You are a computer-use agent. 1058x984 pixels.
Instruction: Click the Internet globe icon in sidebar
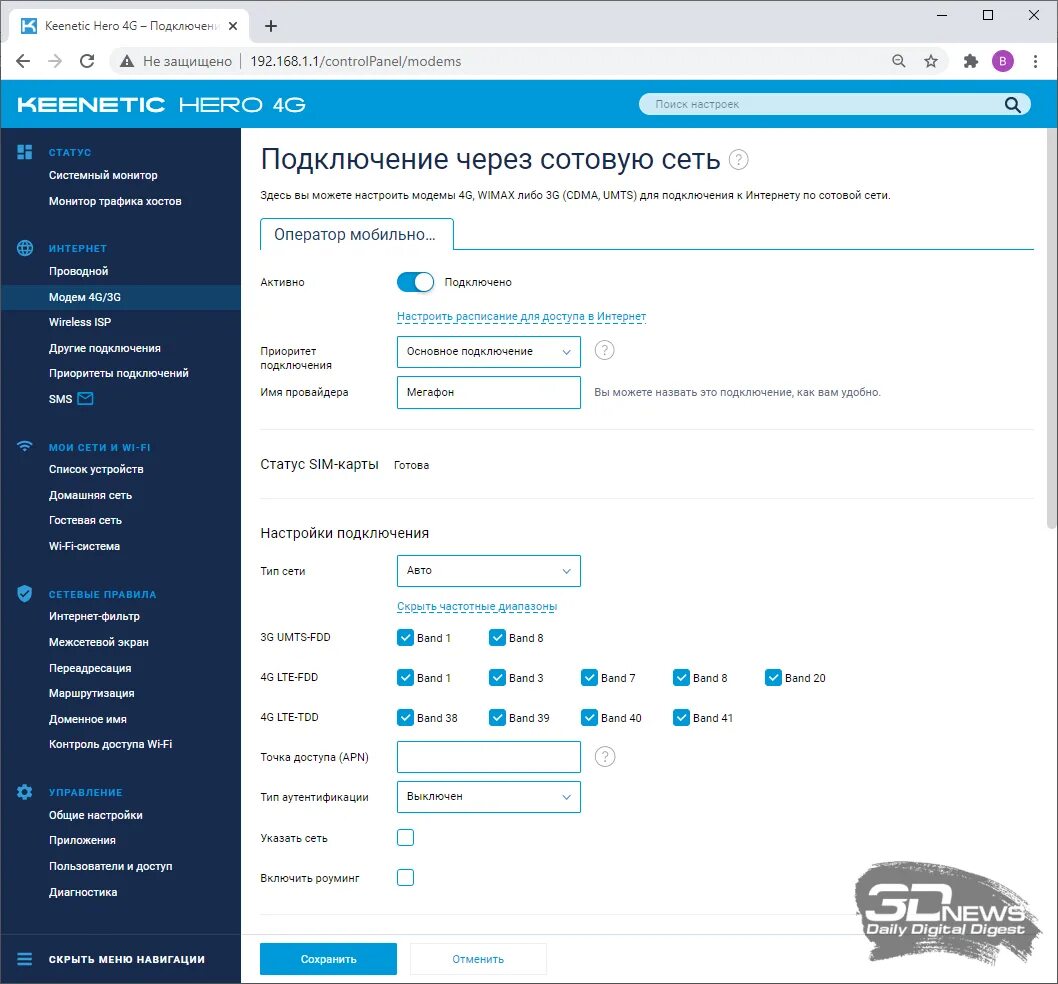click(24, 248)
